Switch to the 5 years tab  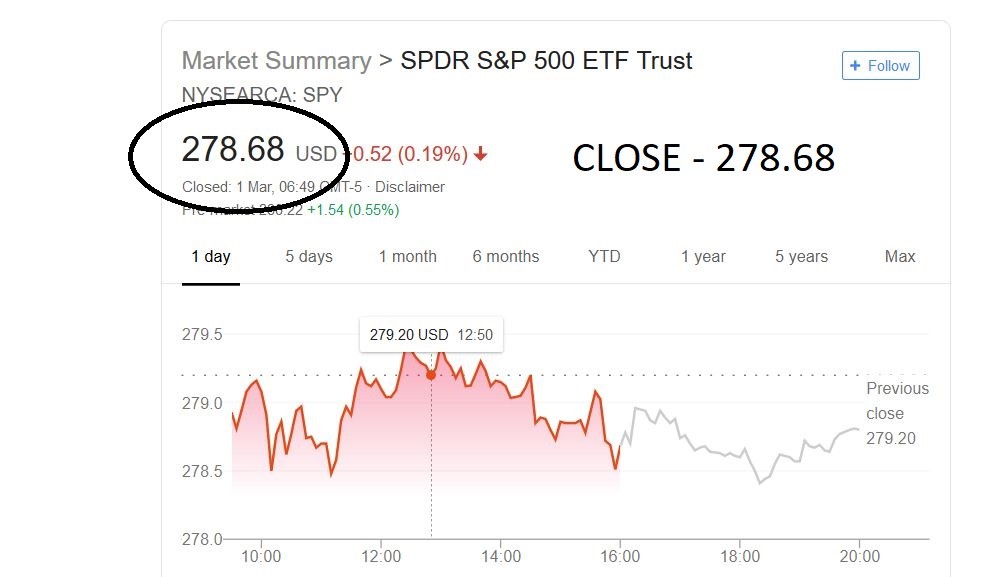pyautogui.click(x=801, y=257)
